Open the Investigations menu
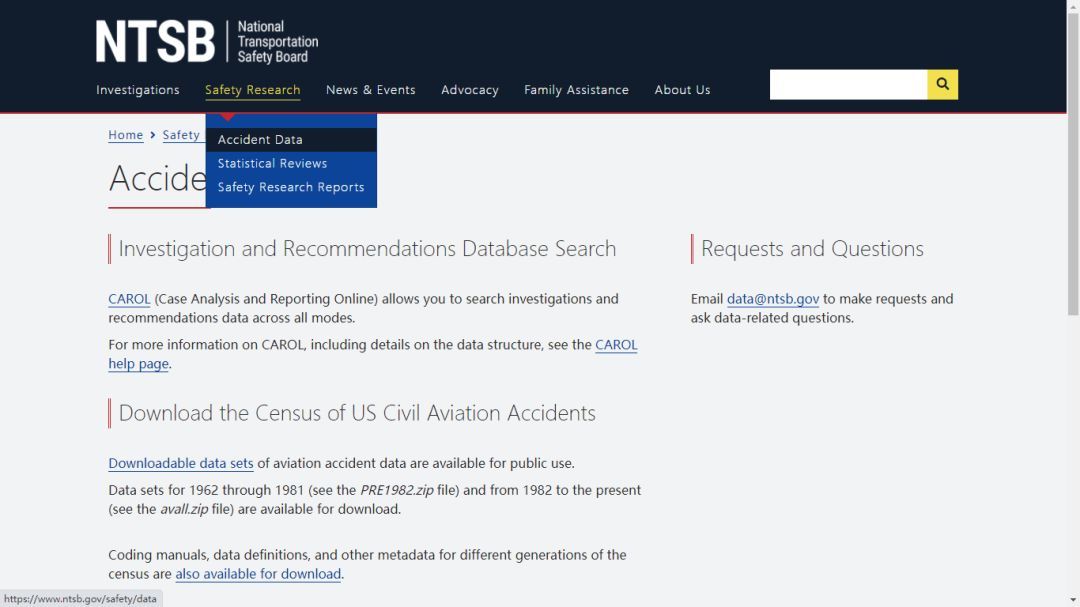1080x607 pixels. tap(138, 90)
